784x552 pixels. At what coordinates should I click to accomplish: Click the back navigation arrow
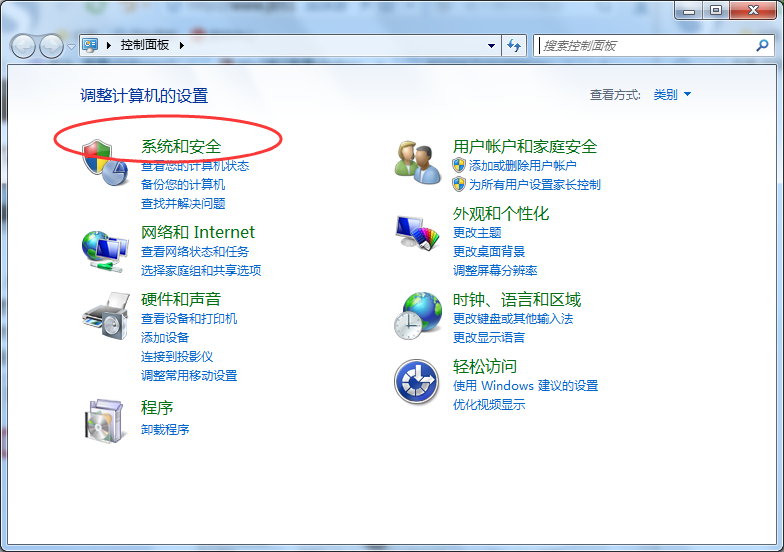(23, 46)
